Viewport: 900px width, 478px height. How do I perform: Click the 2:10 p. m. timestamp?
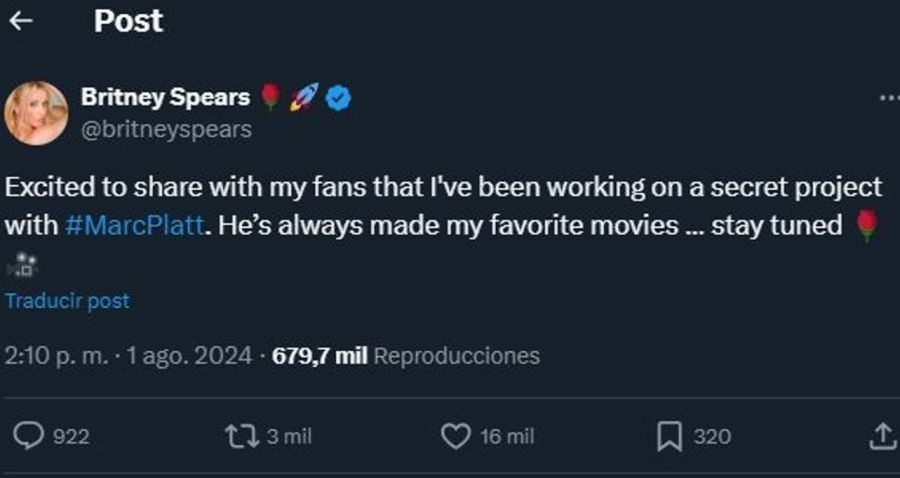tap(59, 355)
